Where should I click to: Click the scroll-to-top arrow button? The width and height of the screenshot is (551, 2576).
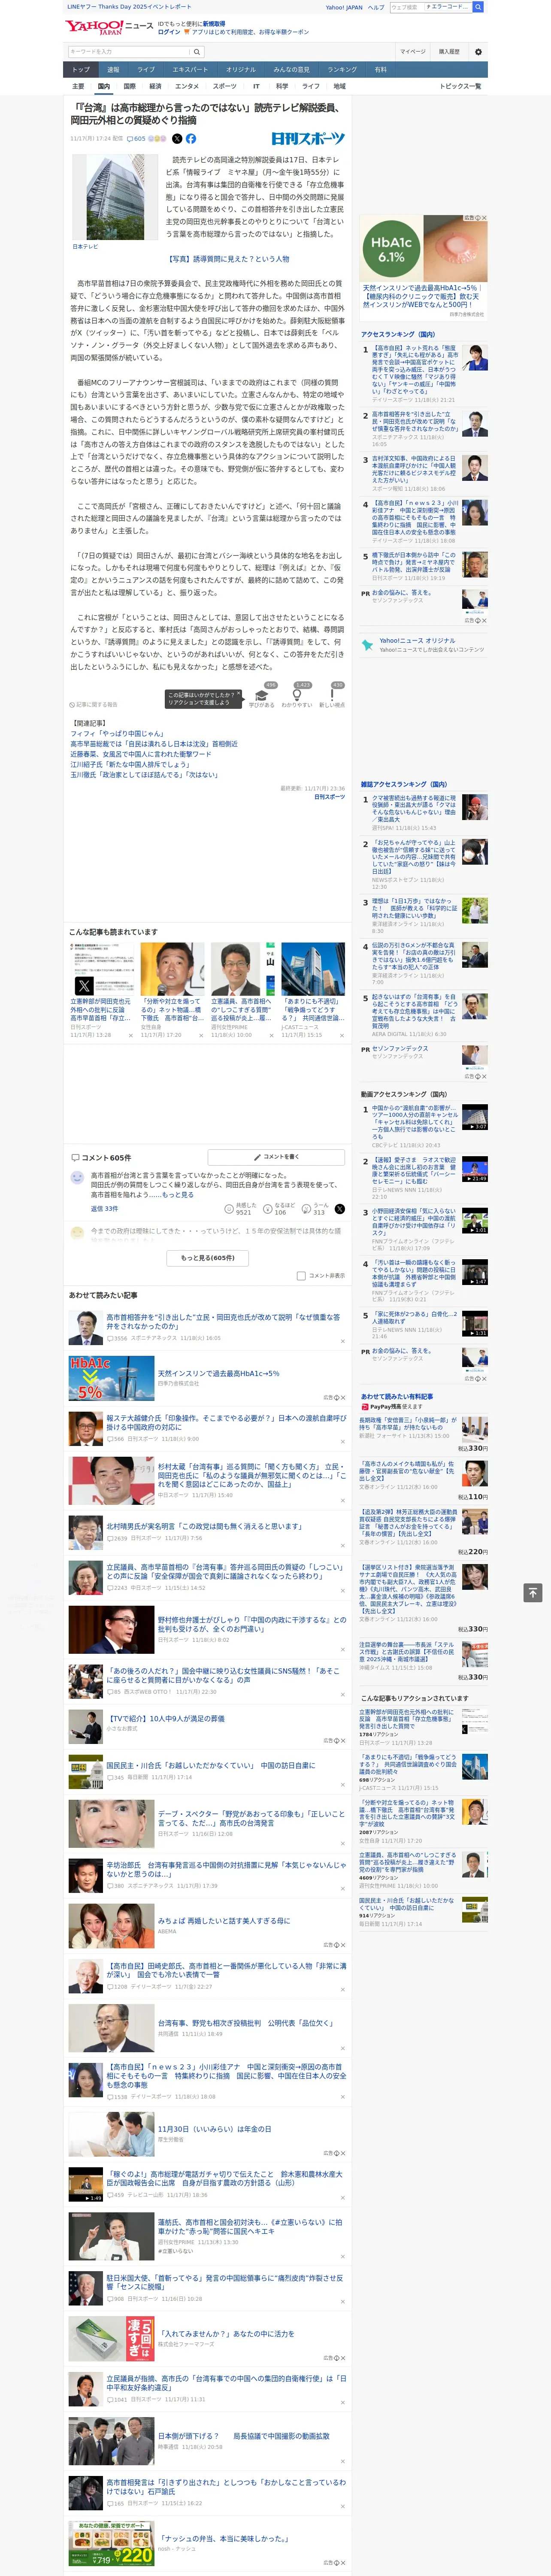click(x=533, y=1592)
